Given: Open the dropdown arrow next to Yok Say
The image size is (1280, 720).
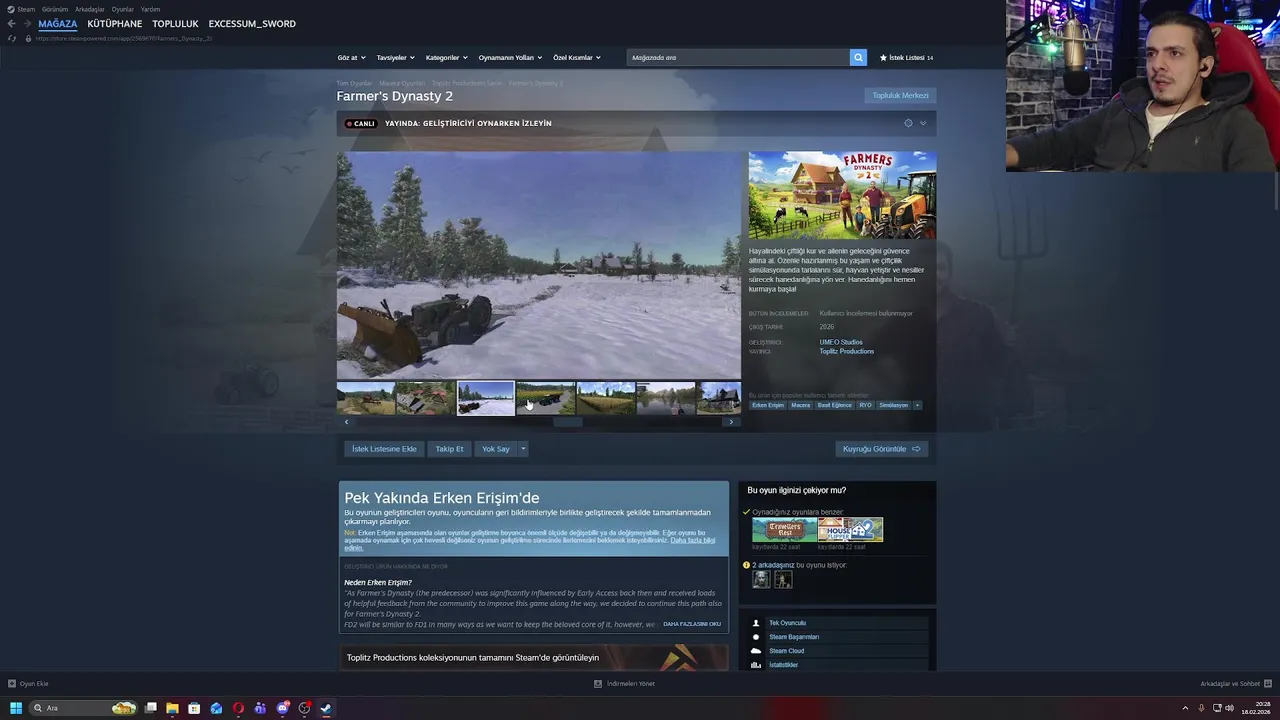Looking at the screenshot, I should coord(522,449).
